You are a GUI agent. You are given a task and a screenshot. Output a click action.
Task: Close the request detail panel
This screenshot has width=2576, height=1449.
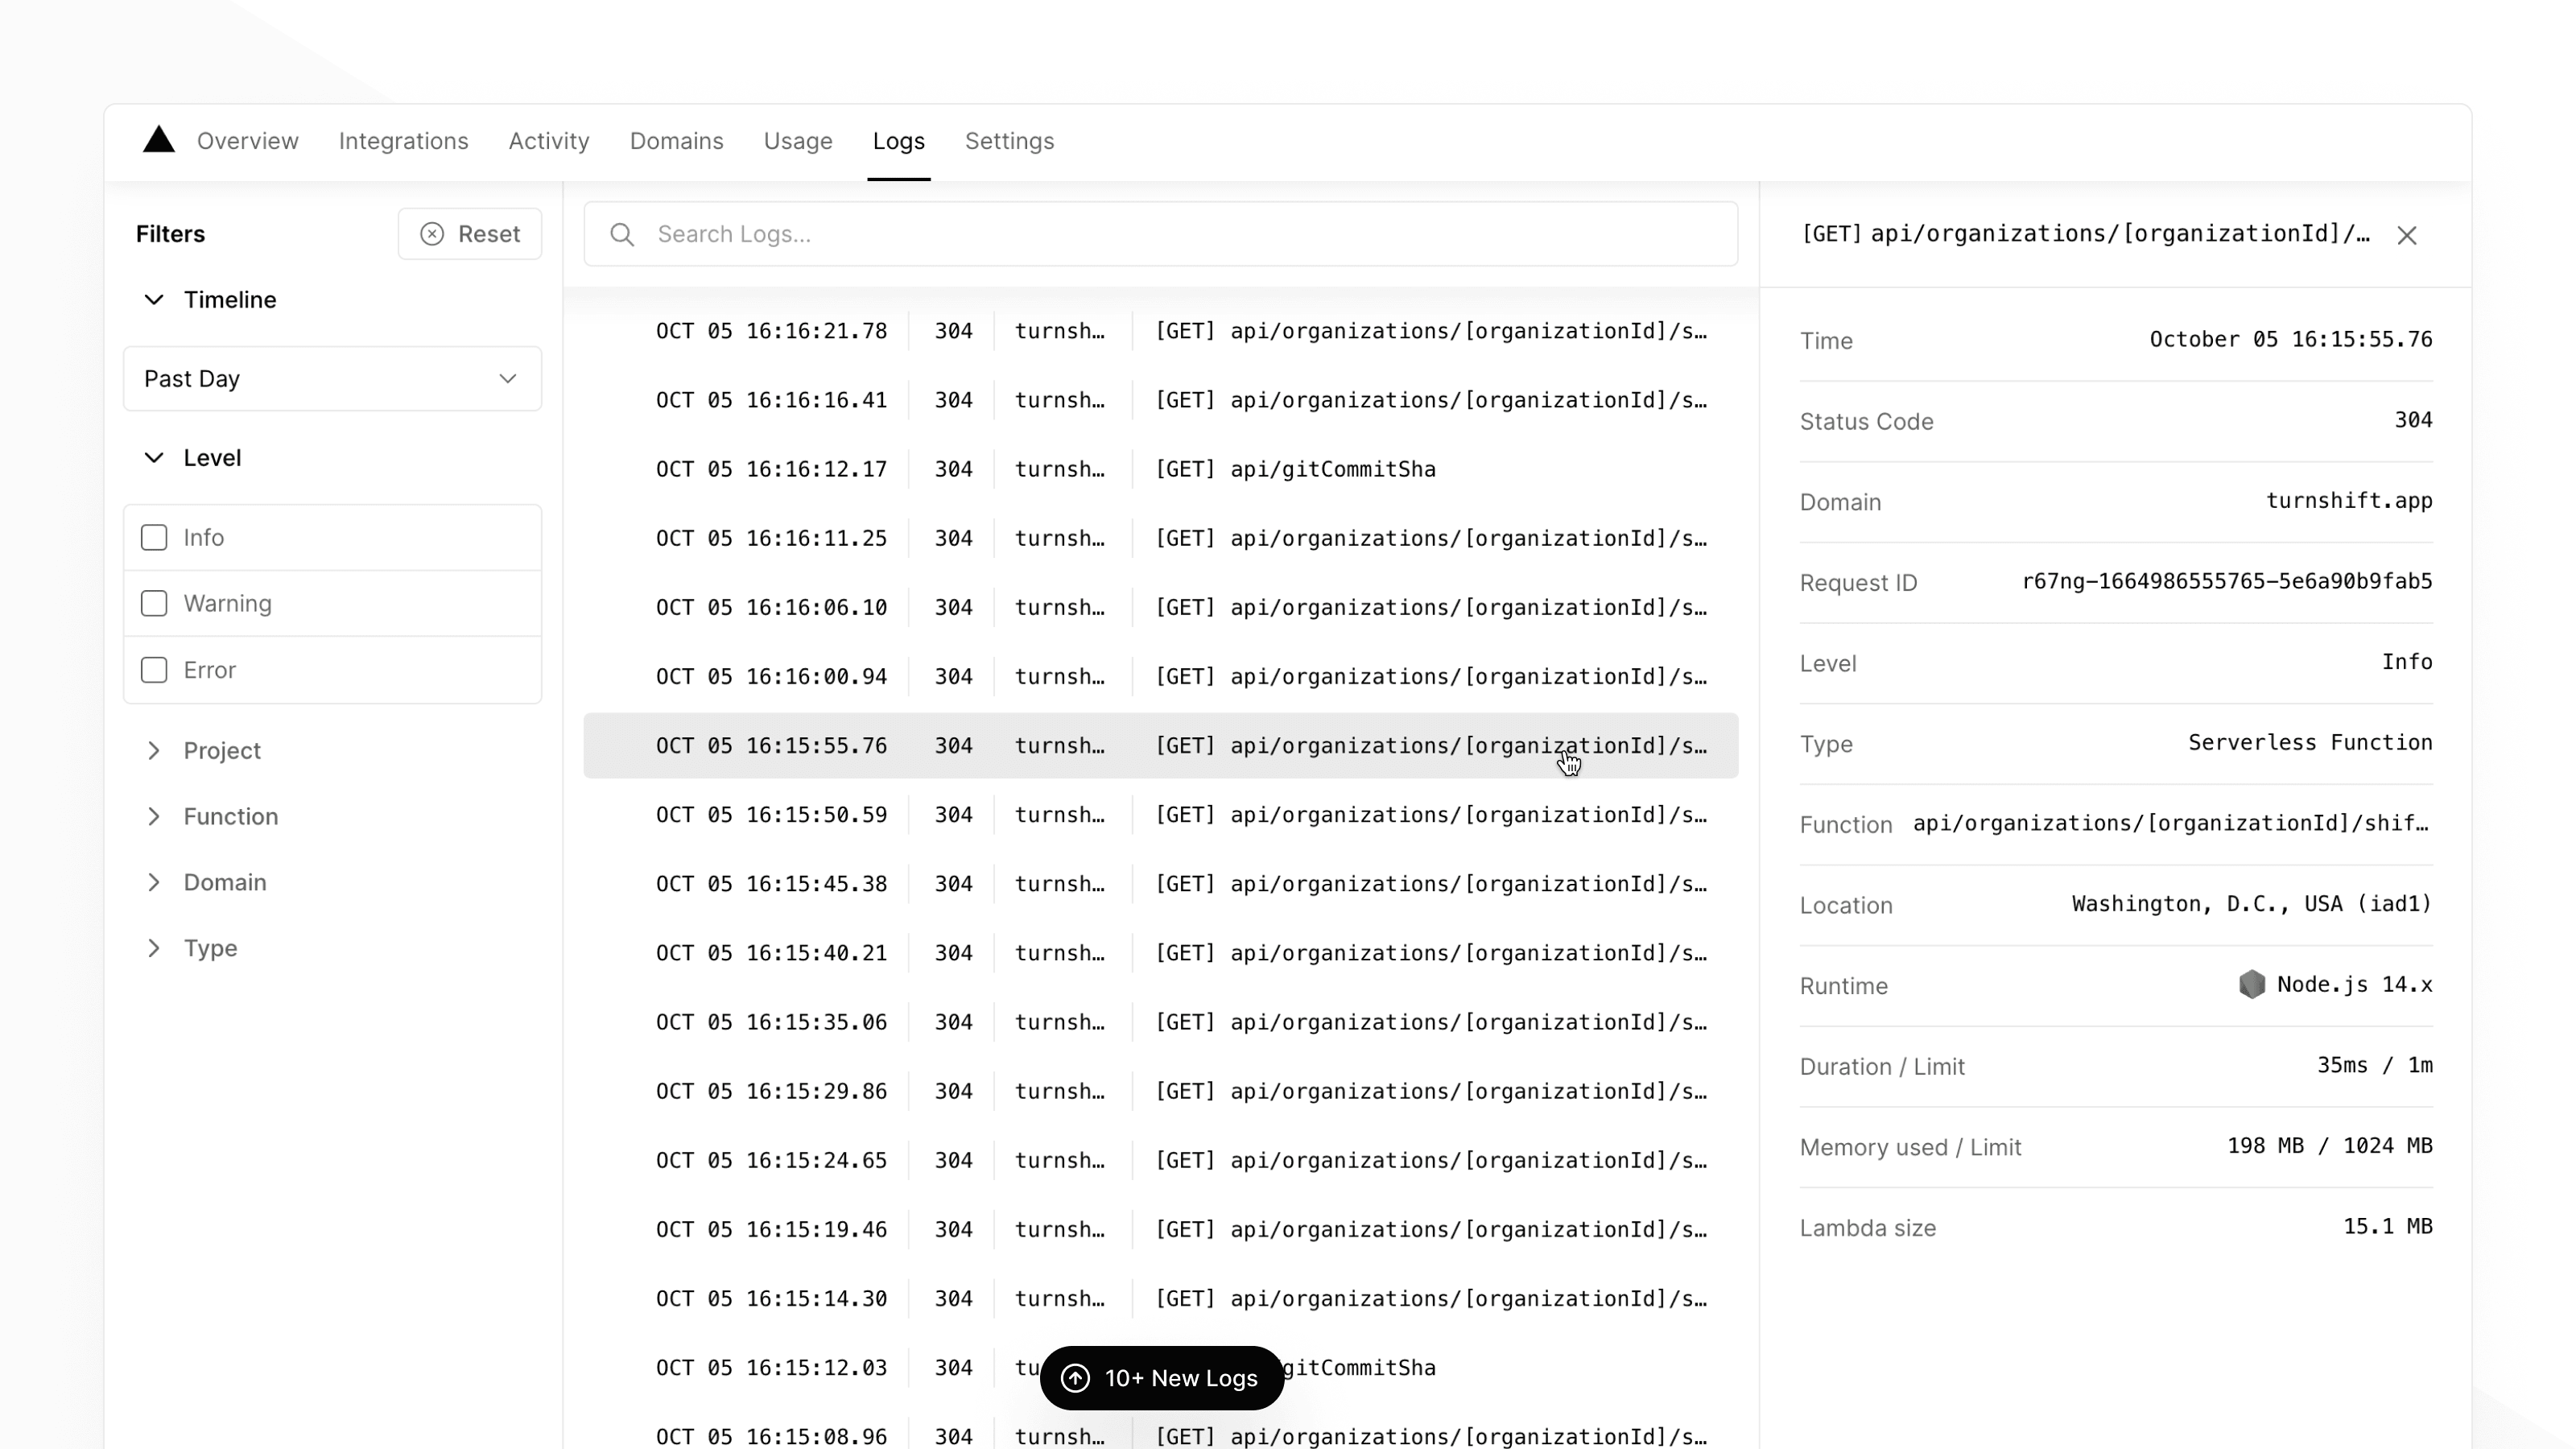[2408, 234]
